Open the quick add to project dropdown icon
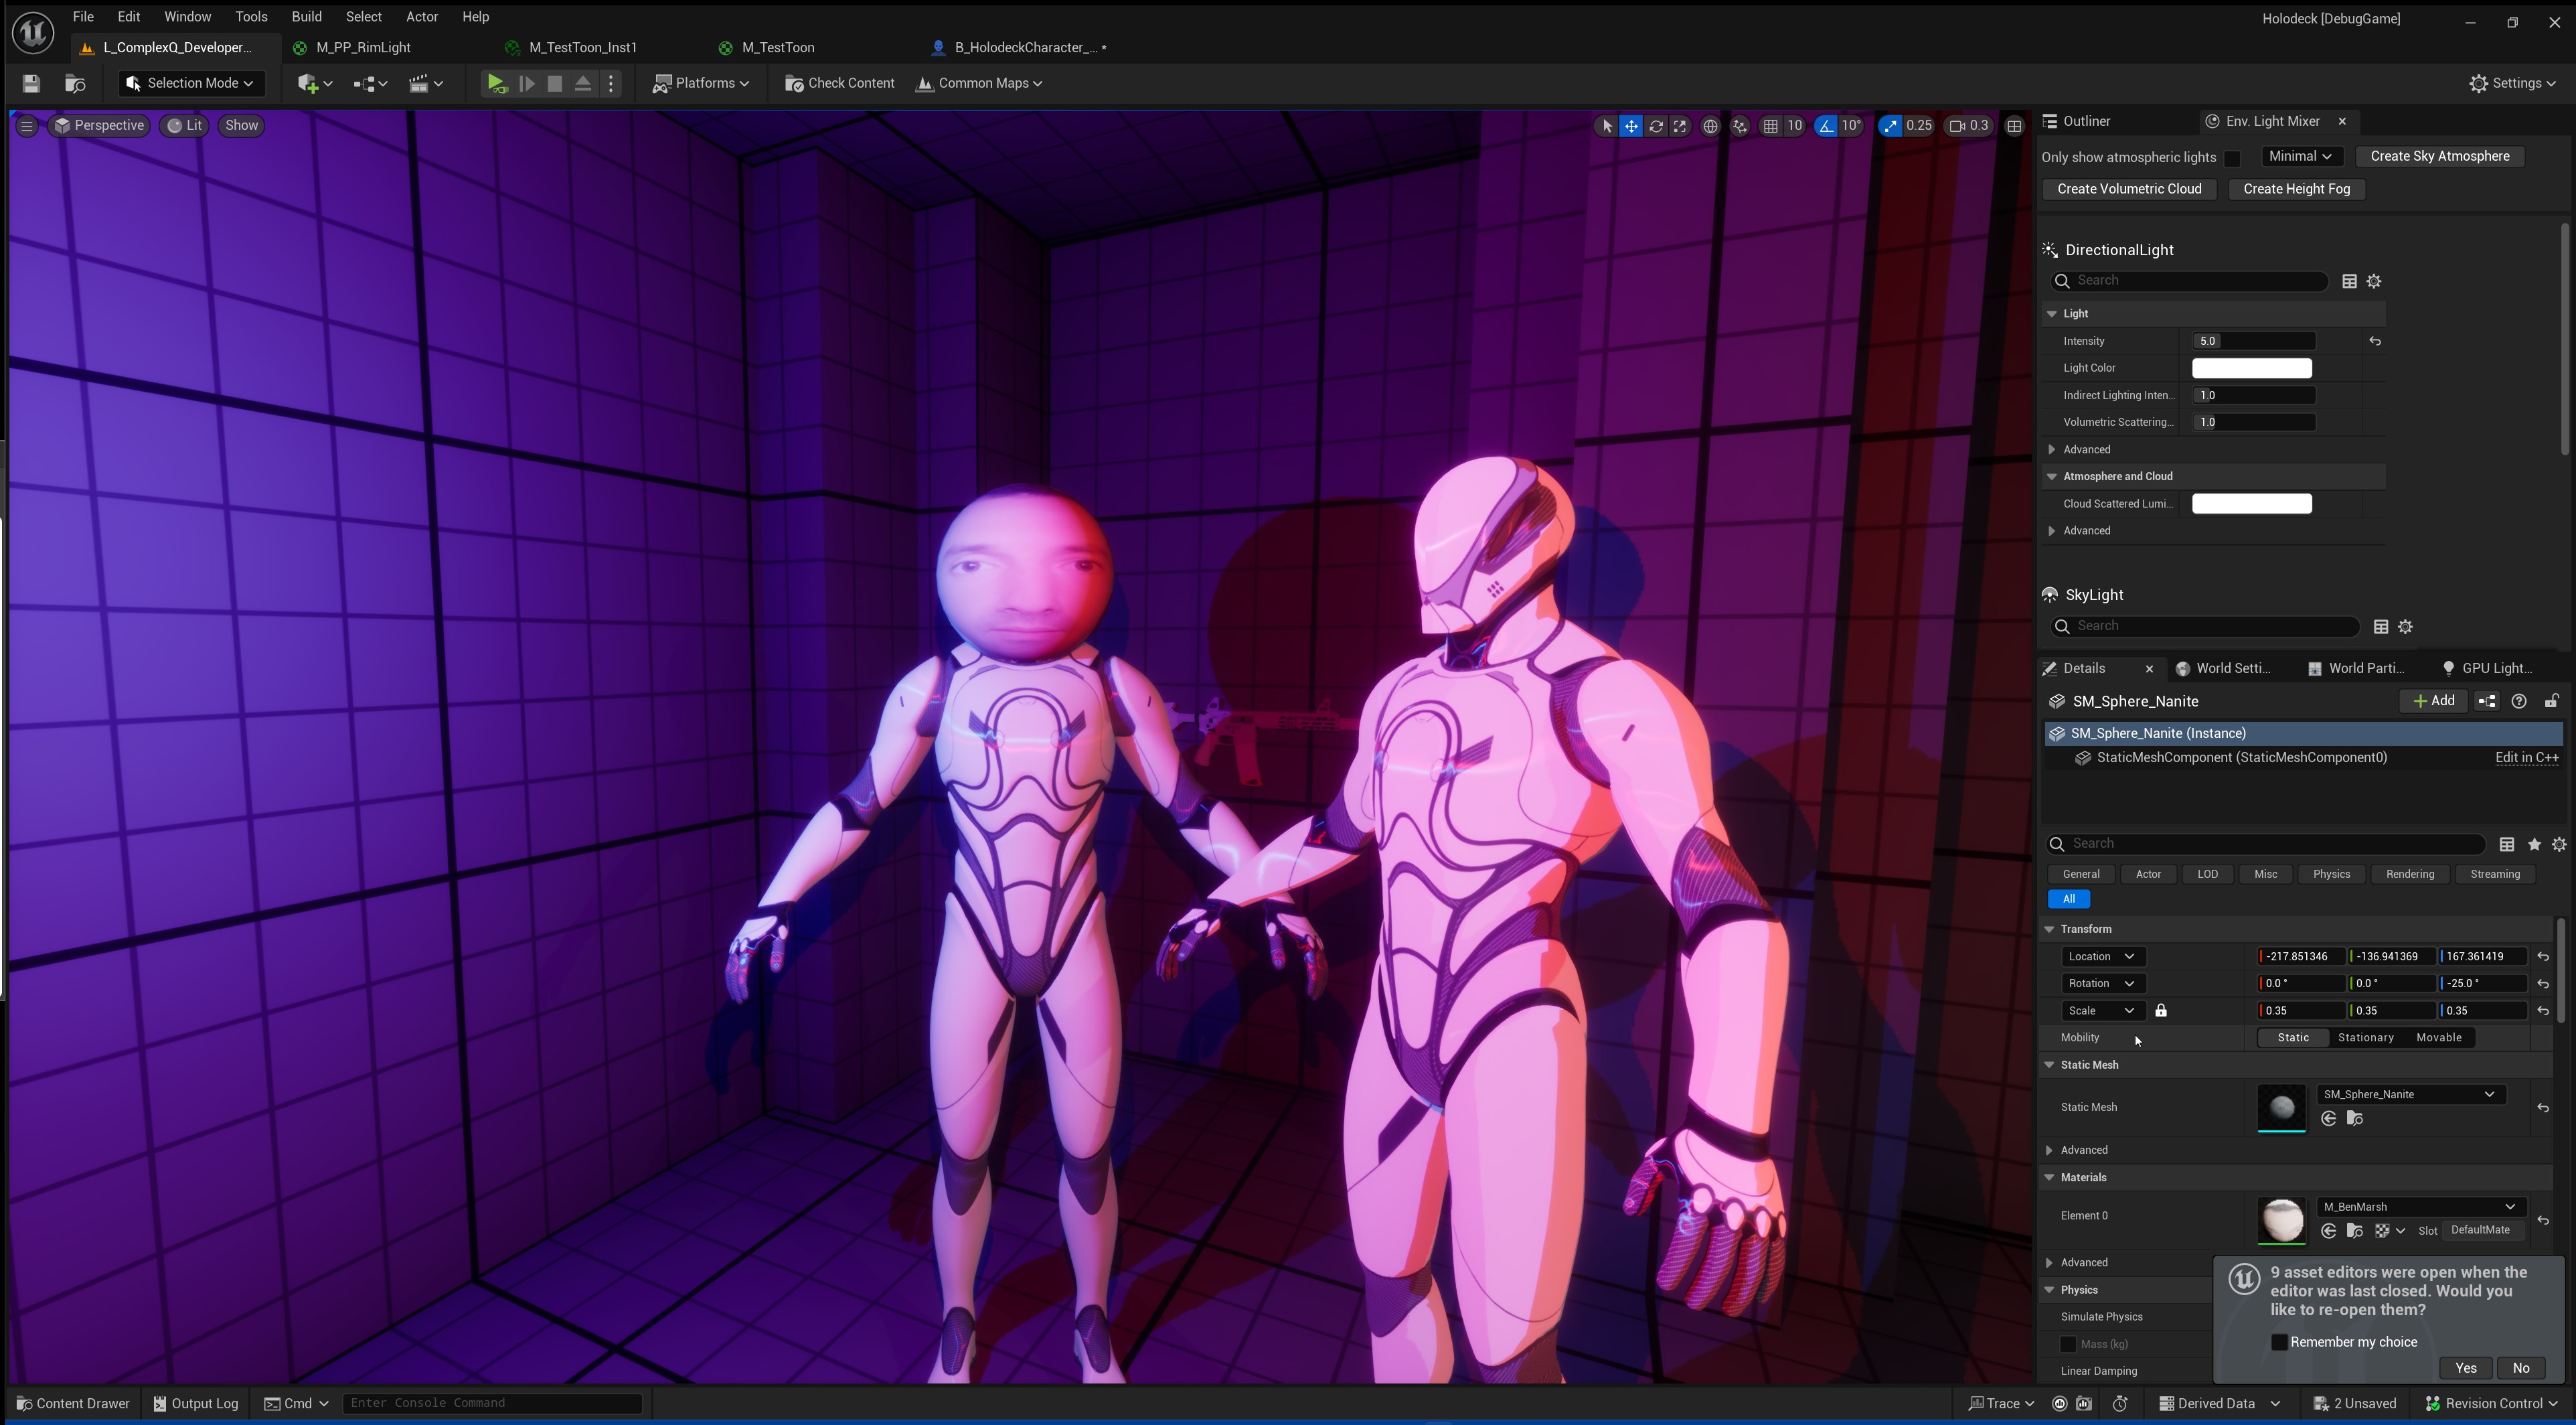This screenshot has height=1425, width=2576. [x=315, y=84]
